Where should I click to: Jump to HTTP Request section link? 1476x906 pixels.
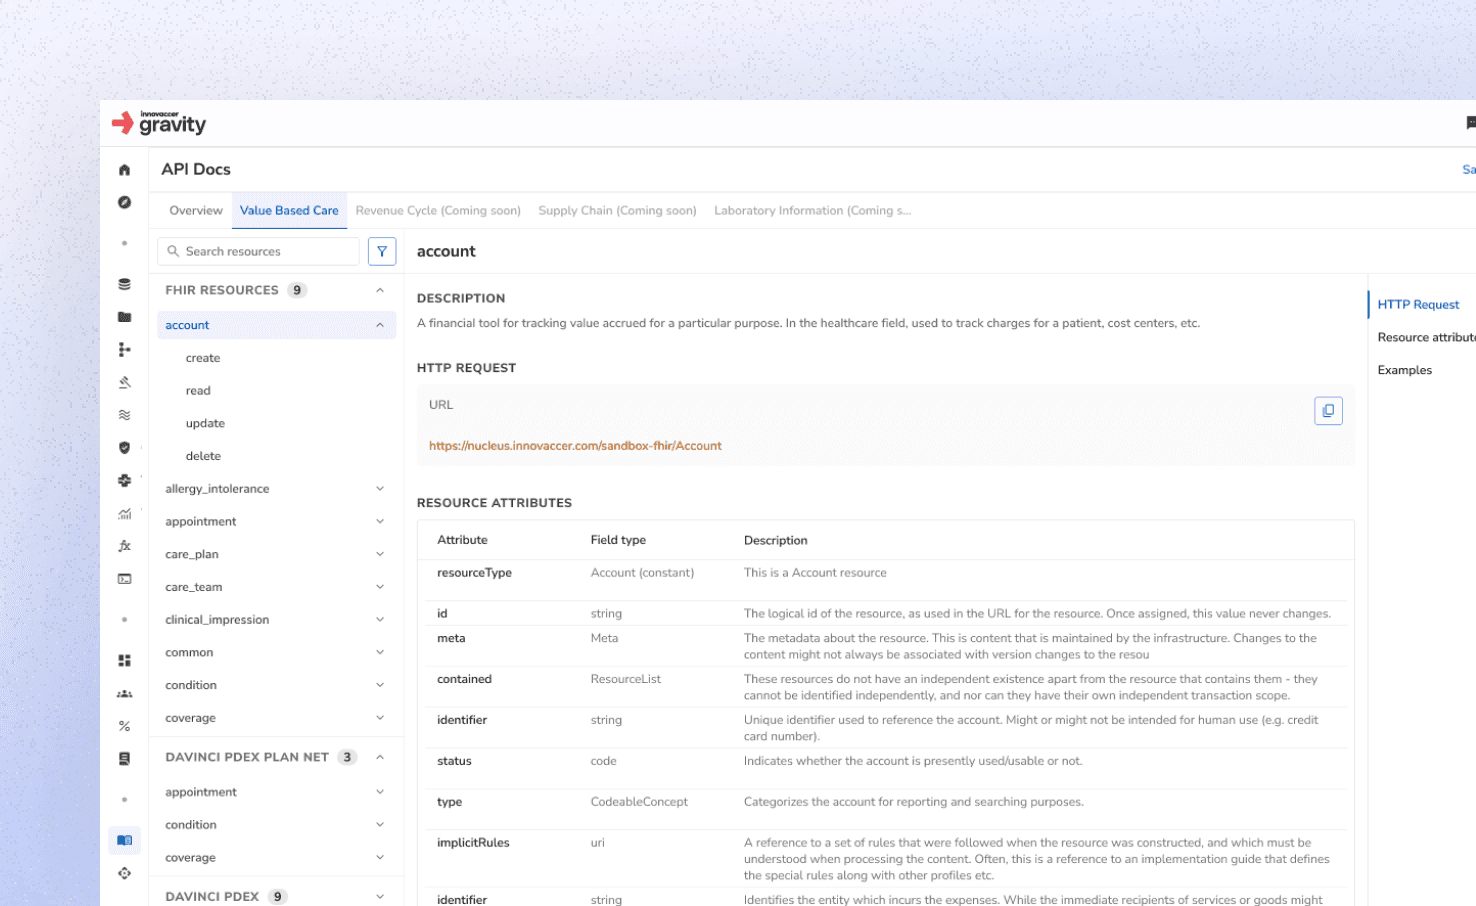pos(1418,304)
